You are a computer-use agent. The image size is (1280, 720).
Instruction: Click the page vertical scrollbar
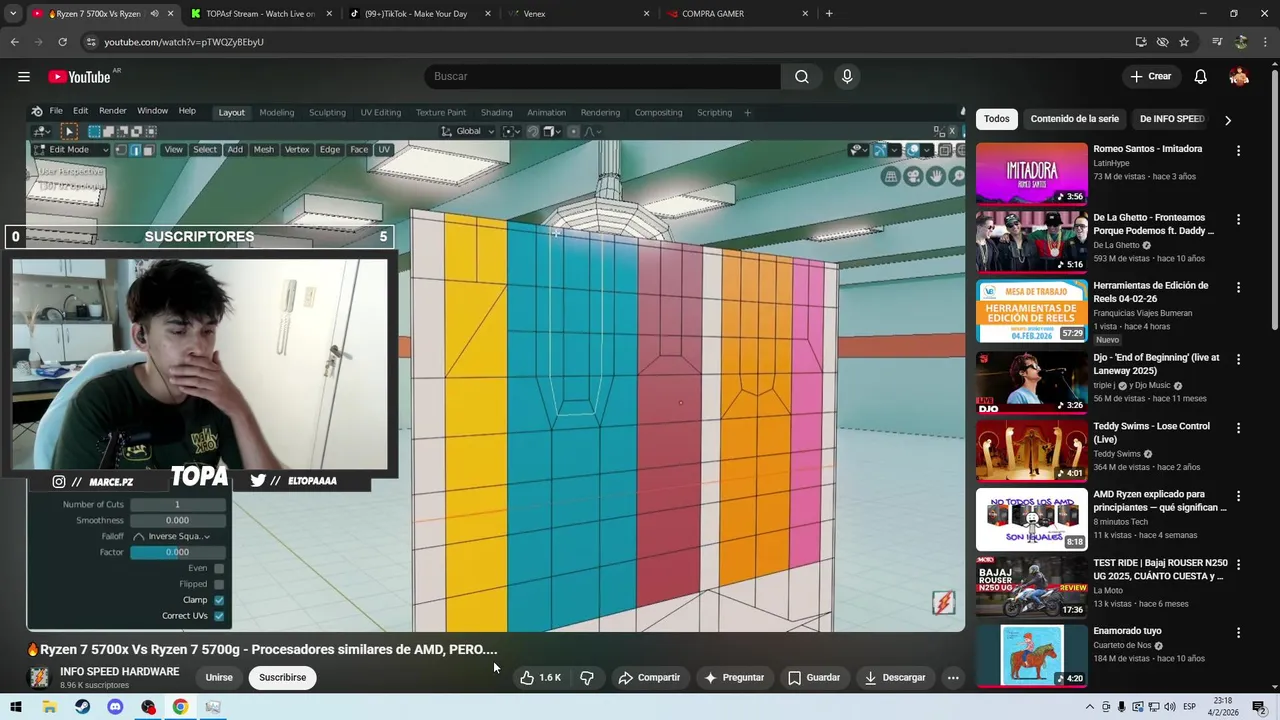pos(1274,200)
